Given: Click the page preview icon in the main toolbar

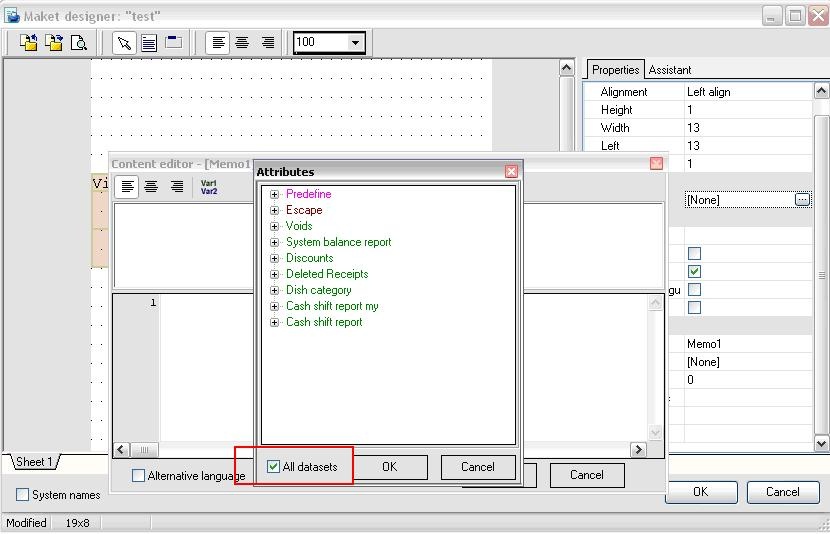Looking at the screenshot, I should (x=78, y=42).
